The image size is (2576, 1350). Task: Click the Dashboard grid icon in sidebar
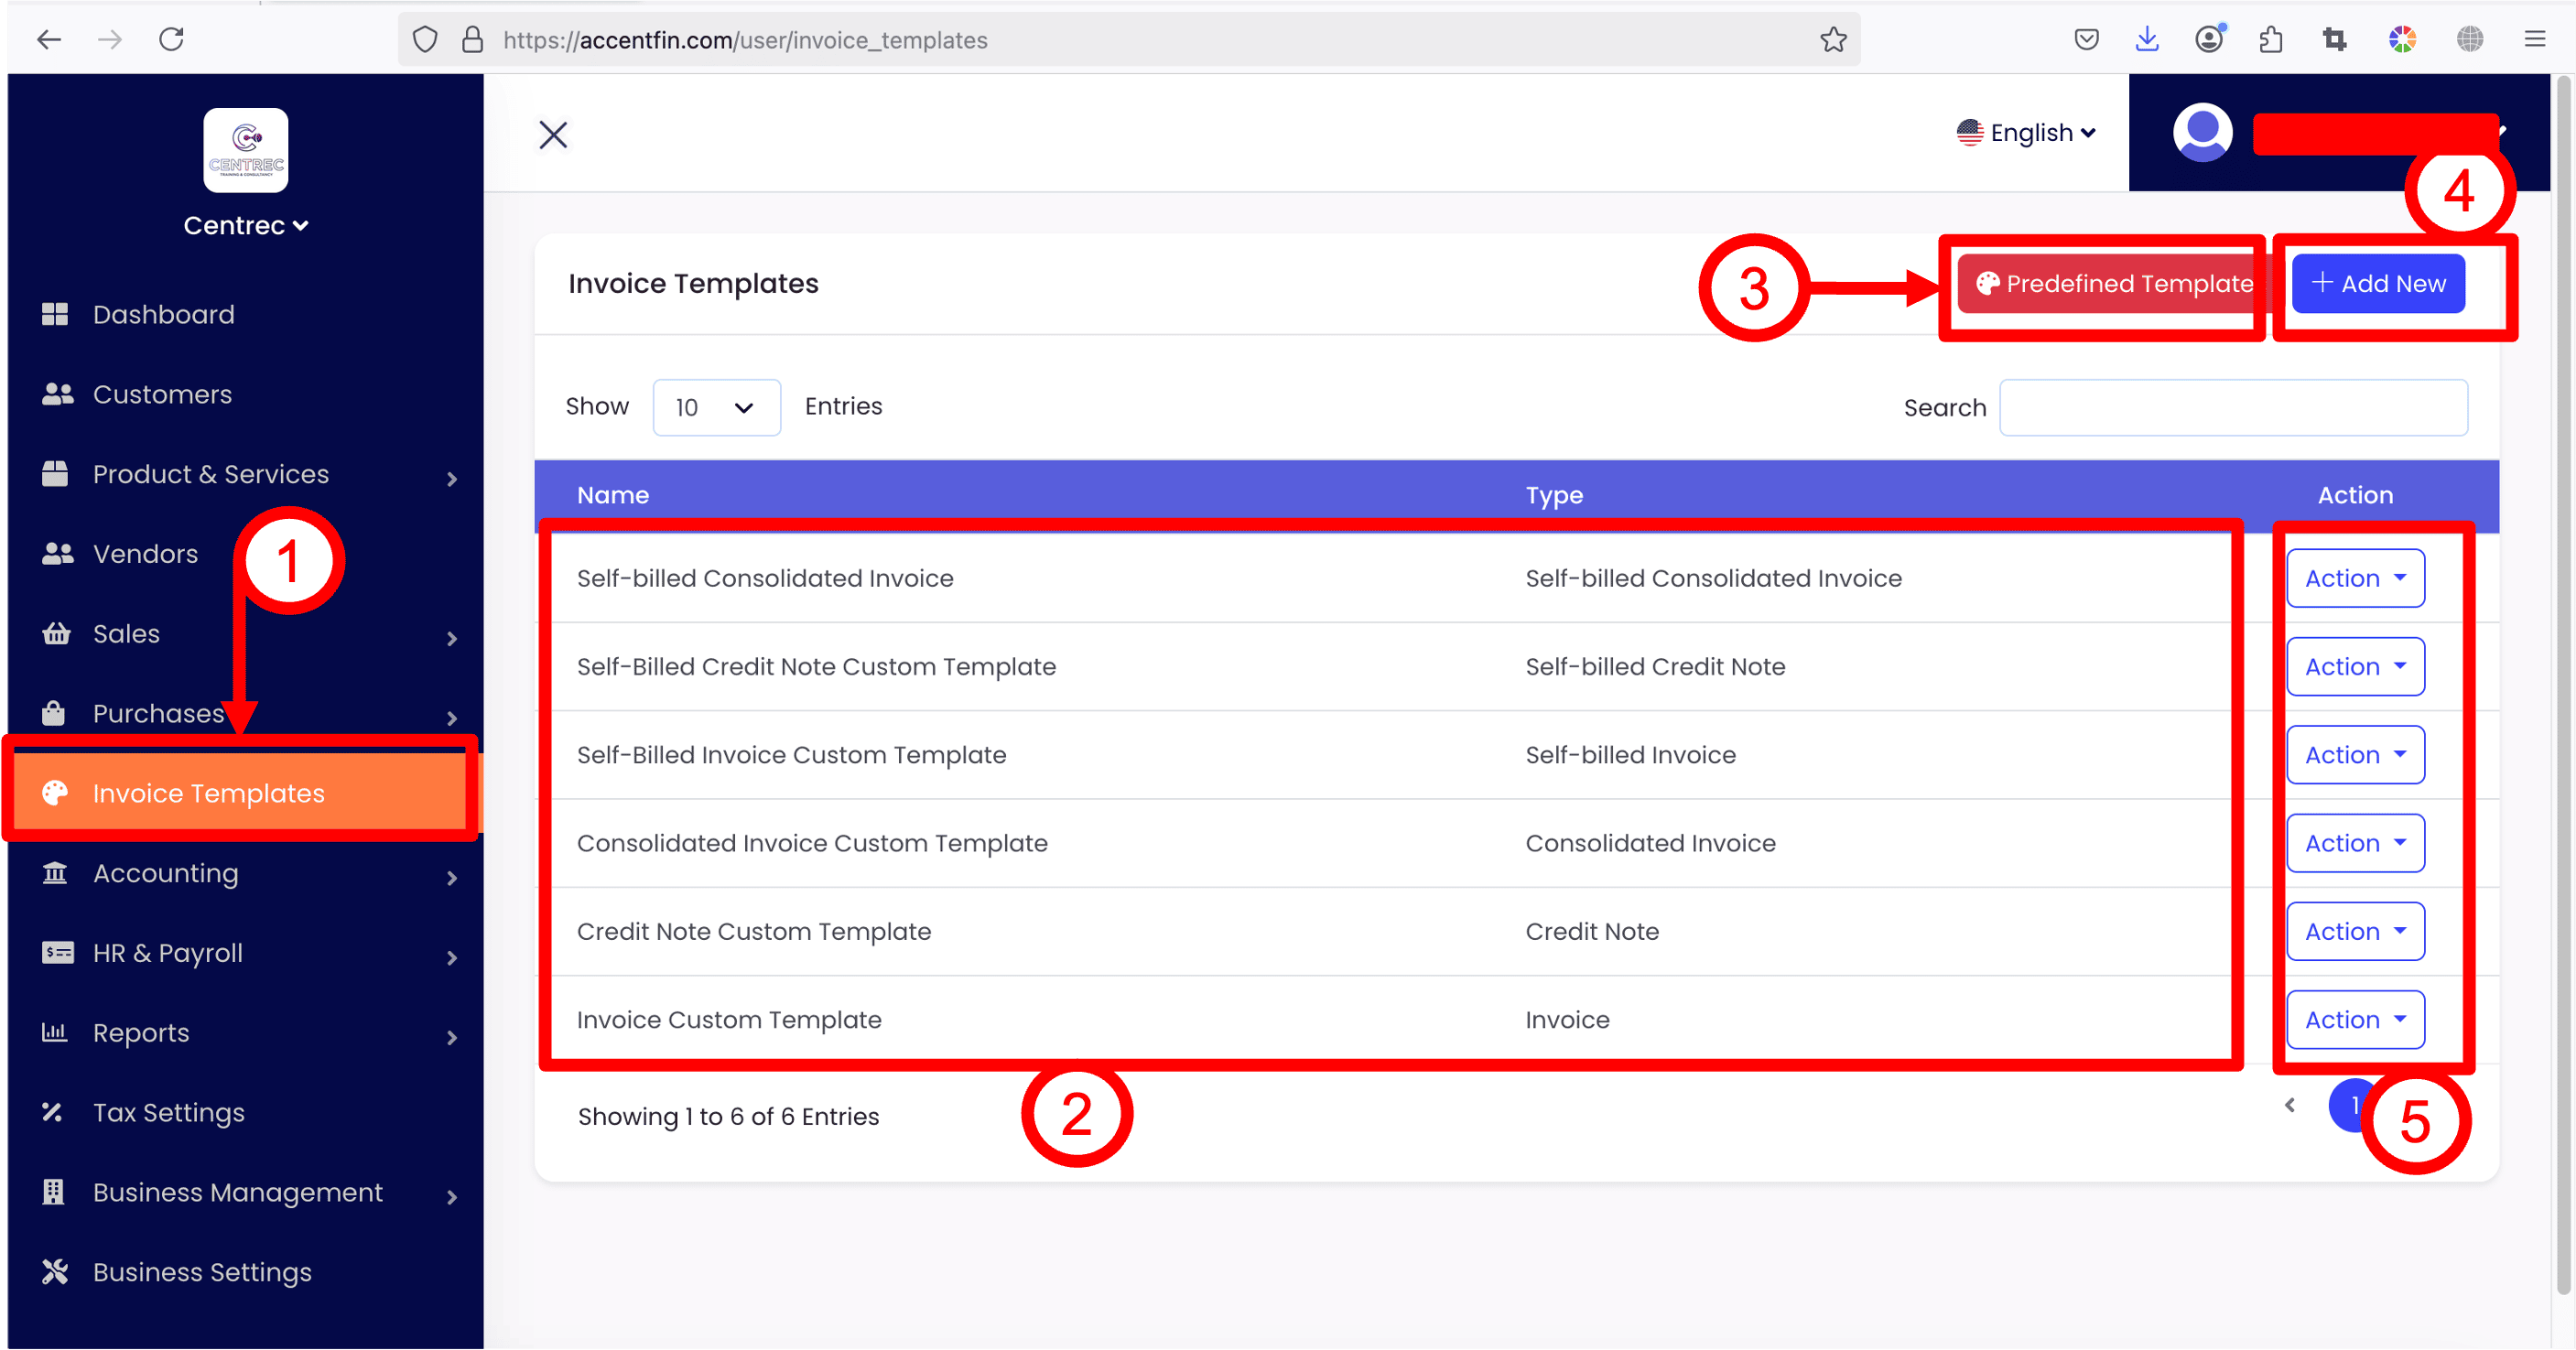click(x=55, y=314)
